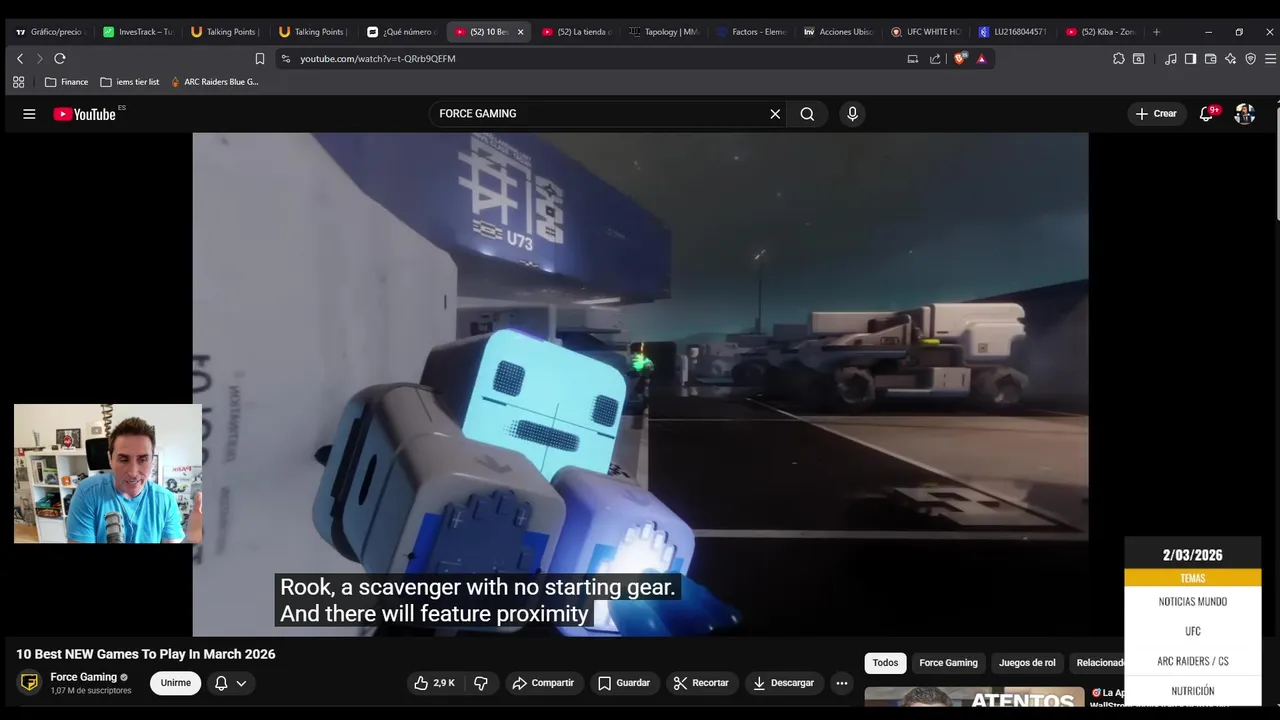Switch to the InvesTrack browser tab
Viewport: 1280px width, 720px height.
point(138,32)
